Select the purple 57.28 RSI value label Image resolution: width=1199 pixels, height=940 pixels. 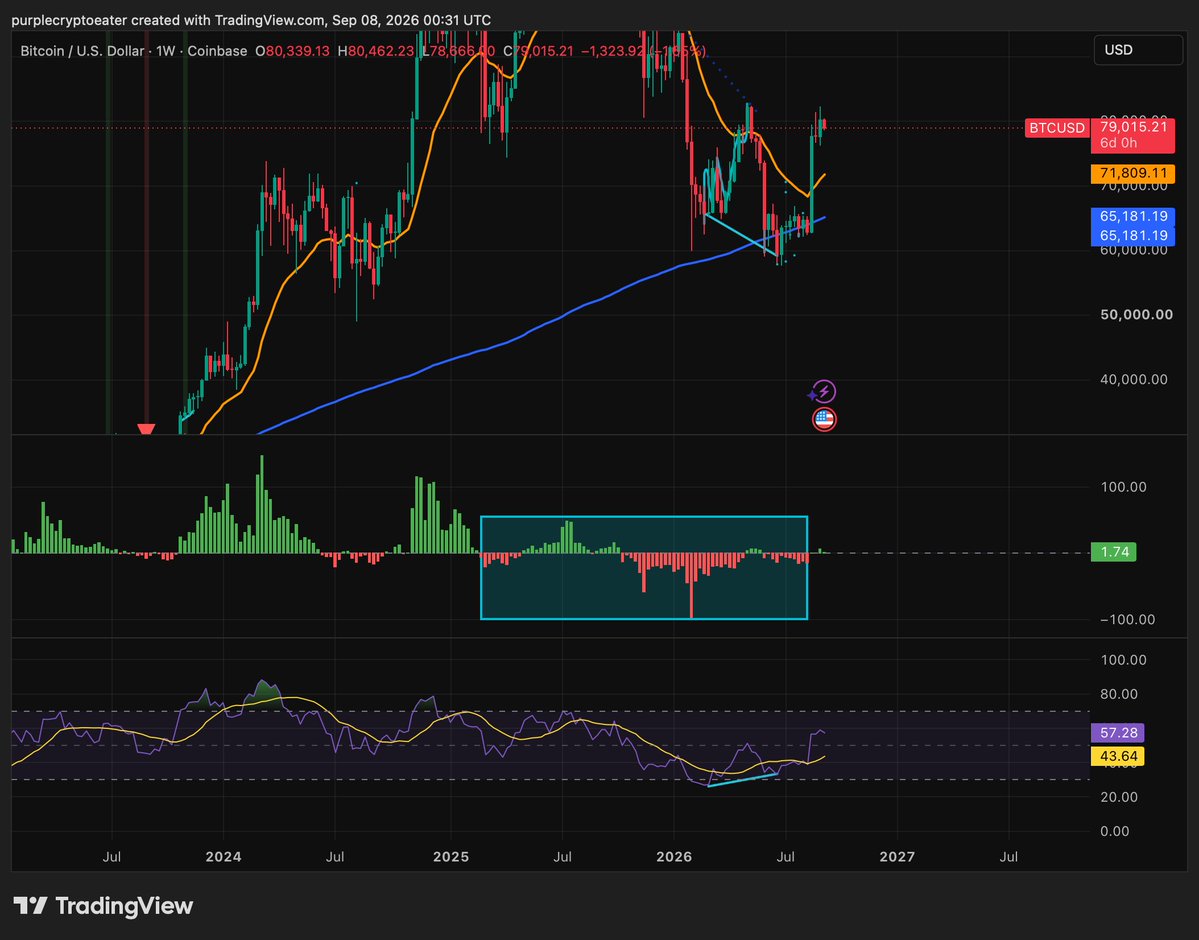tap(1117, 733)
